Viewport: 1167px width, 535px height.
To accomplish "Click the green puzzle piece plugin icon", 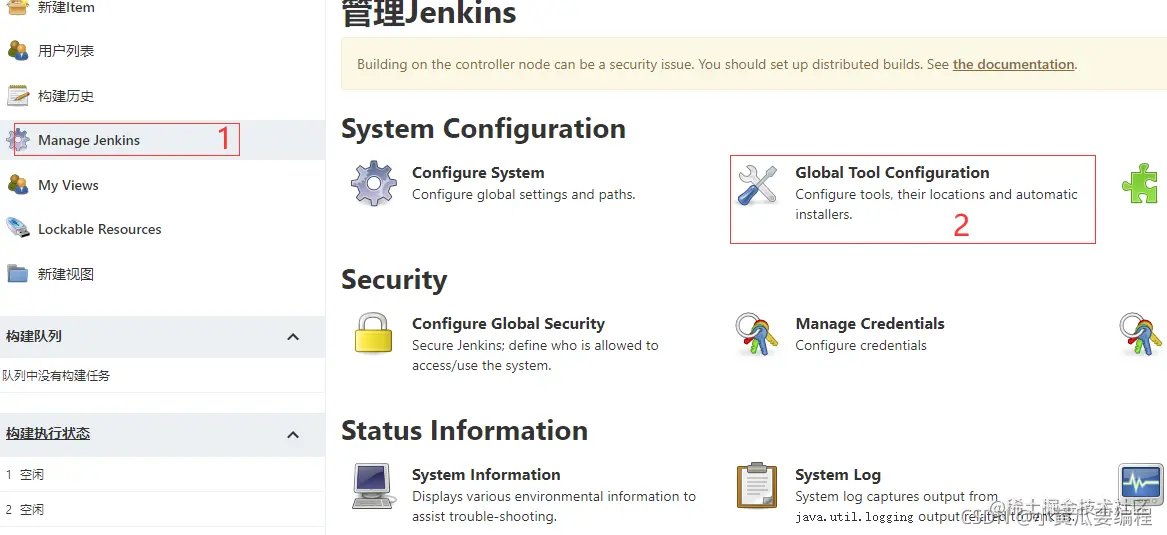I will pos(1140,184).
